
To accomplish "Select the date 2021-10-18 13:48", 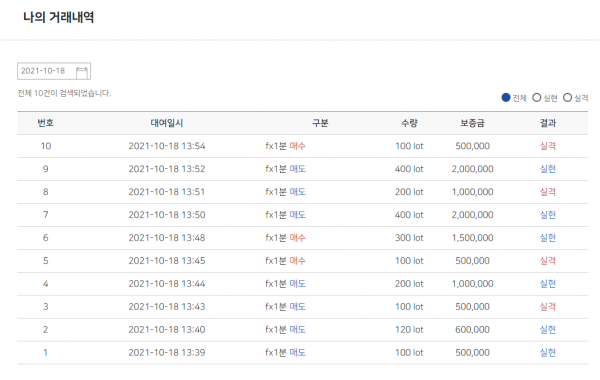I will [167, 238].
